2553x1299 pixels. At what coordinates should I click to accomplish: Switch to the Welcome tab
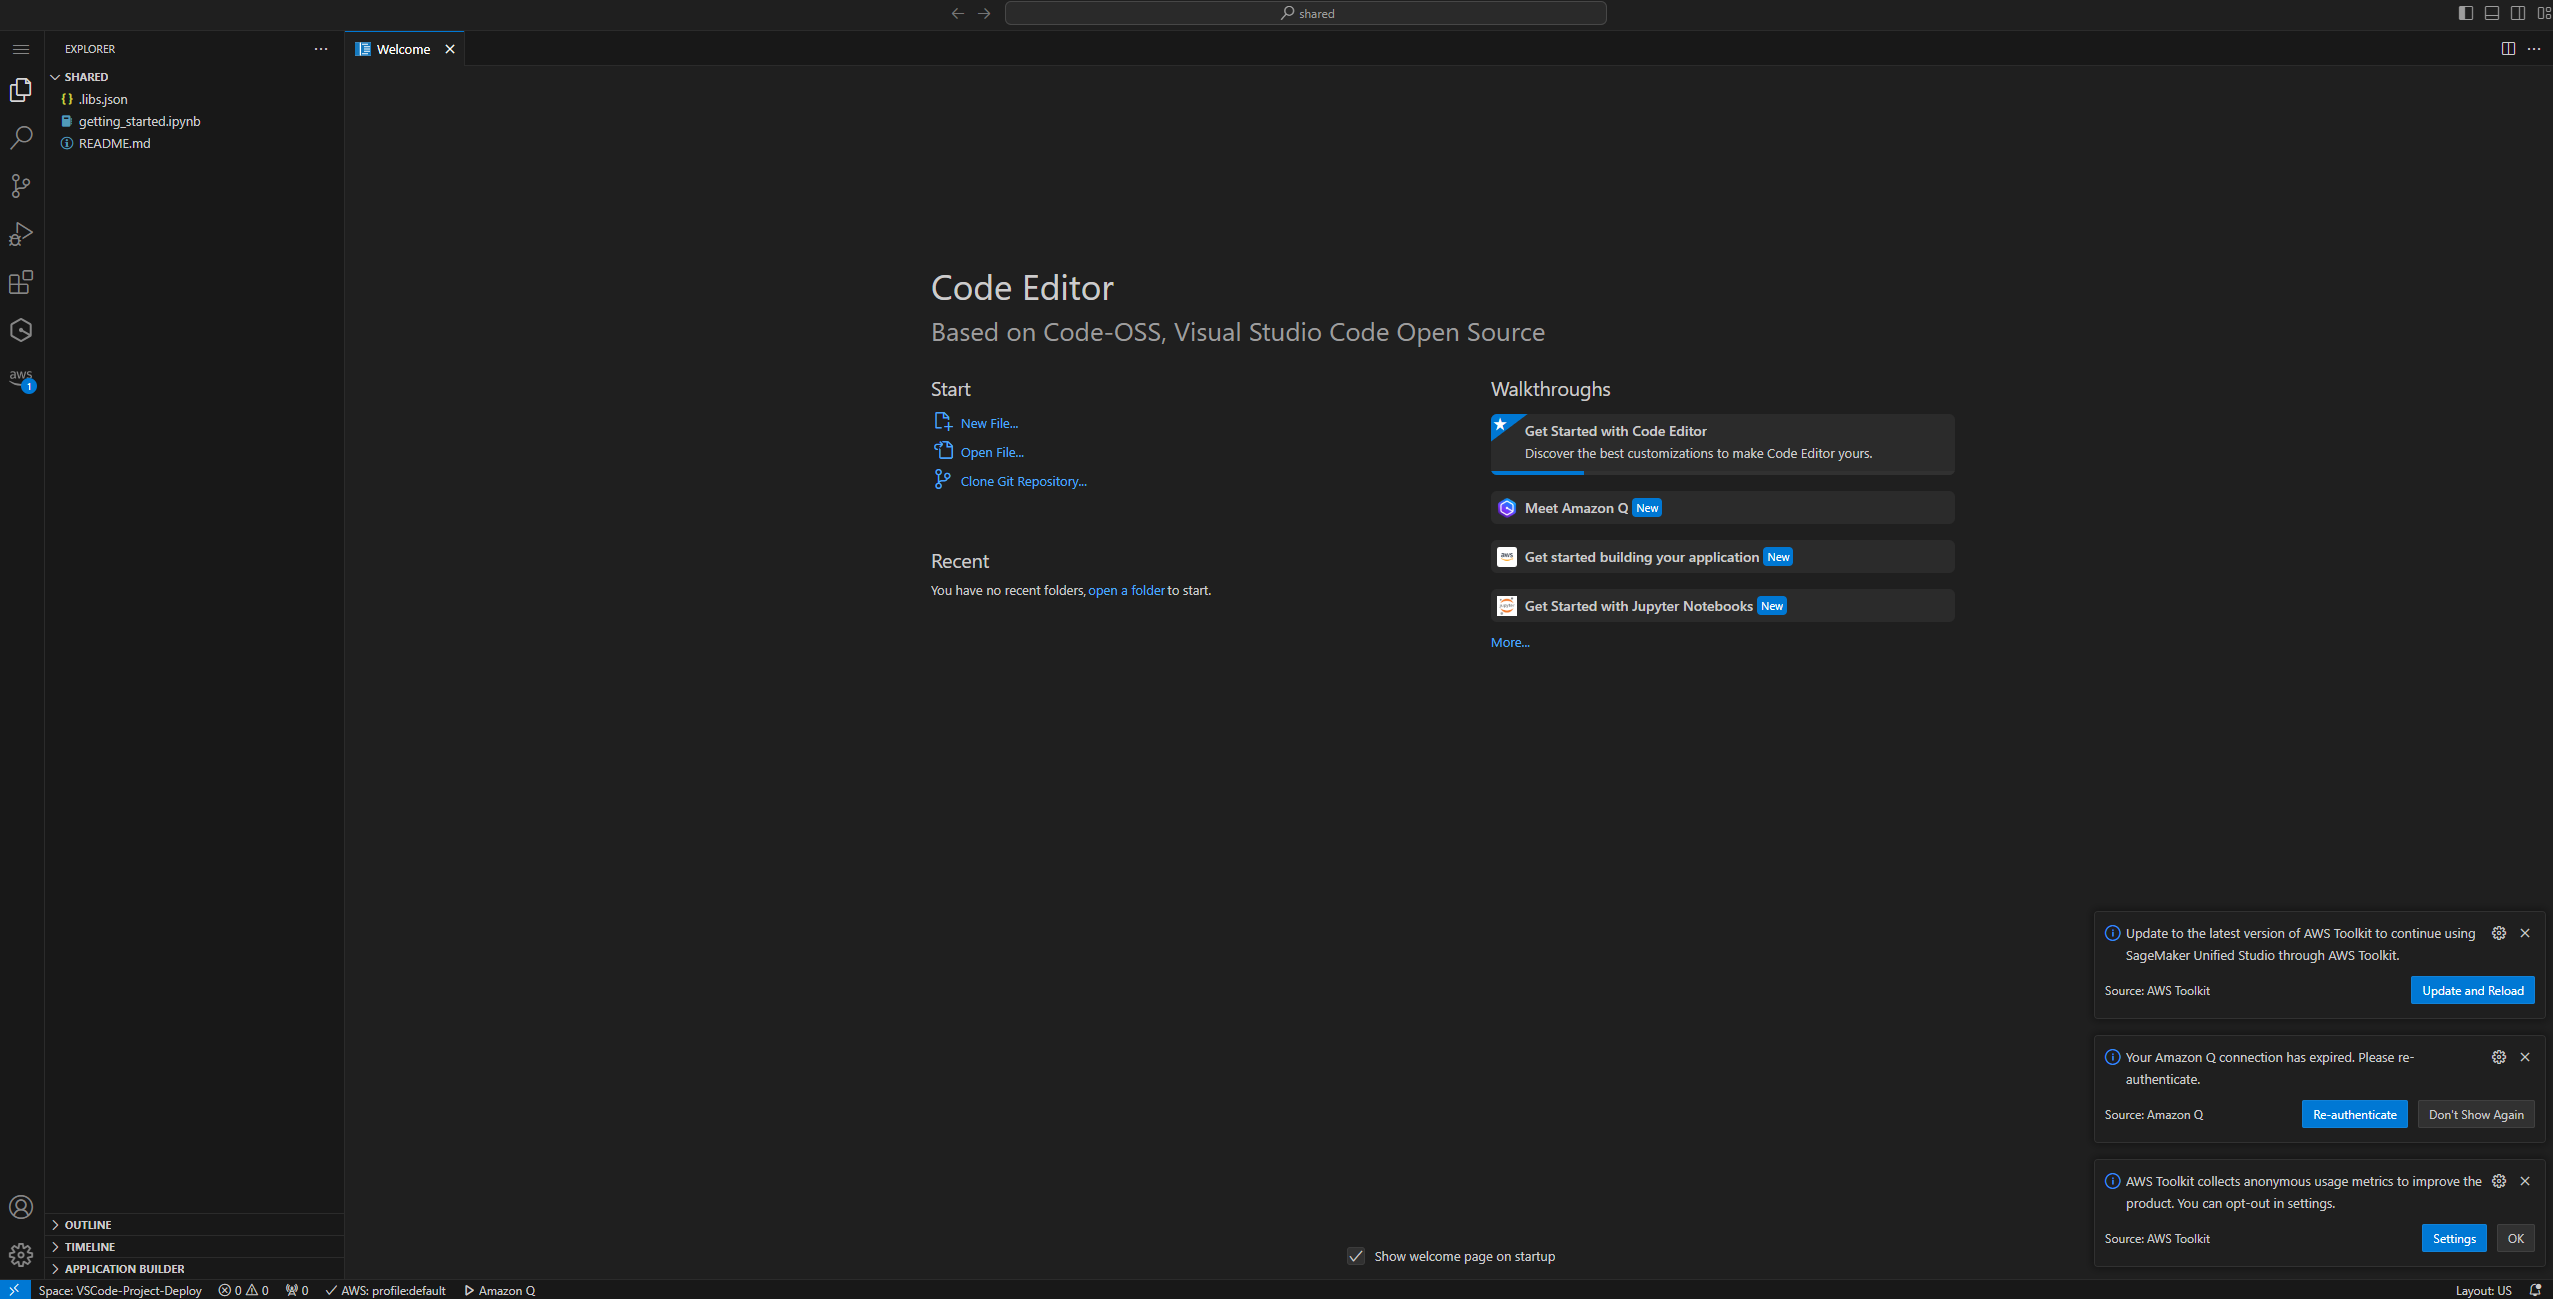pos(403,49)
